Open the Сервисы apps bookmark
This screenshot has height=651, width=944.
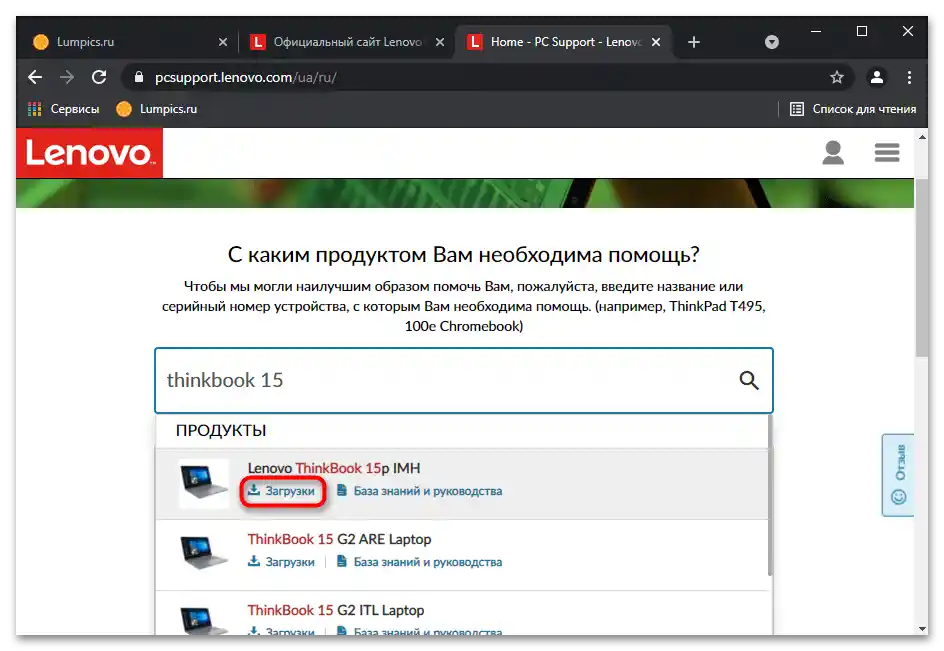[64, 109]
